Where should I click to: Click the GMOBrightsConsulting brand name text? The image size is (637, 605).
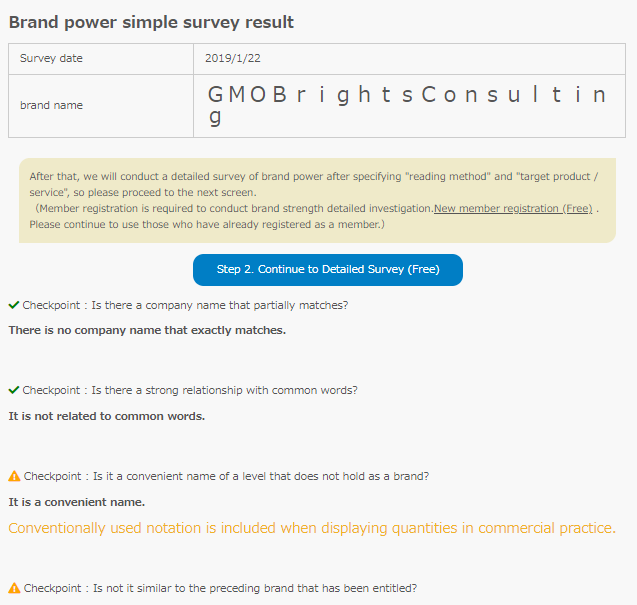(x=407, y=105)
